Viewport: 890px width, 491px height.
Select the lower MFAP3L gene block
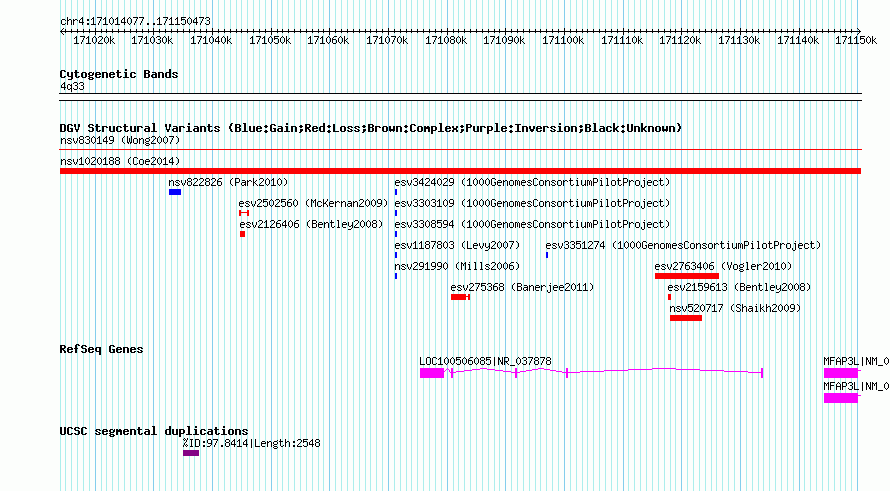841,398
